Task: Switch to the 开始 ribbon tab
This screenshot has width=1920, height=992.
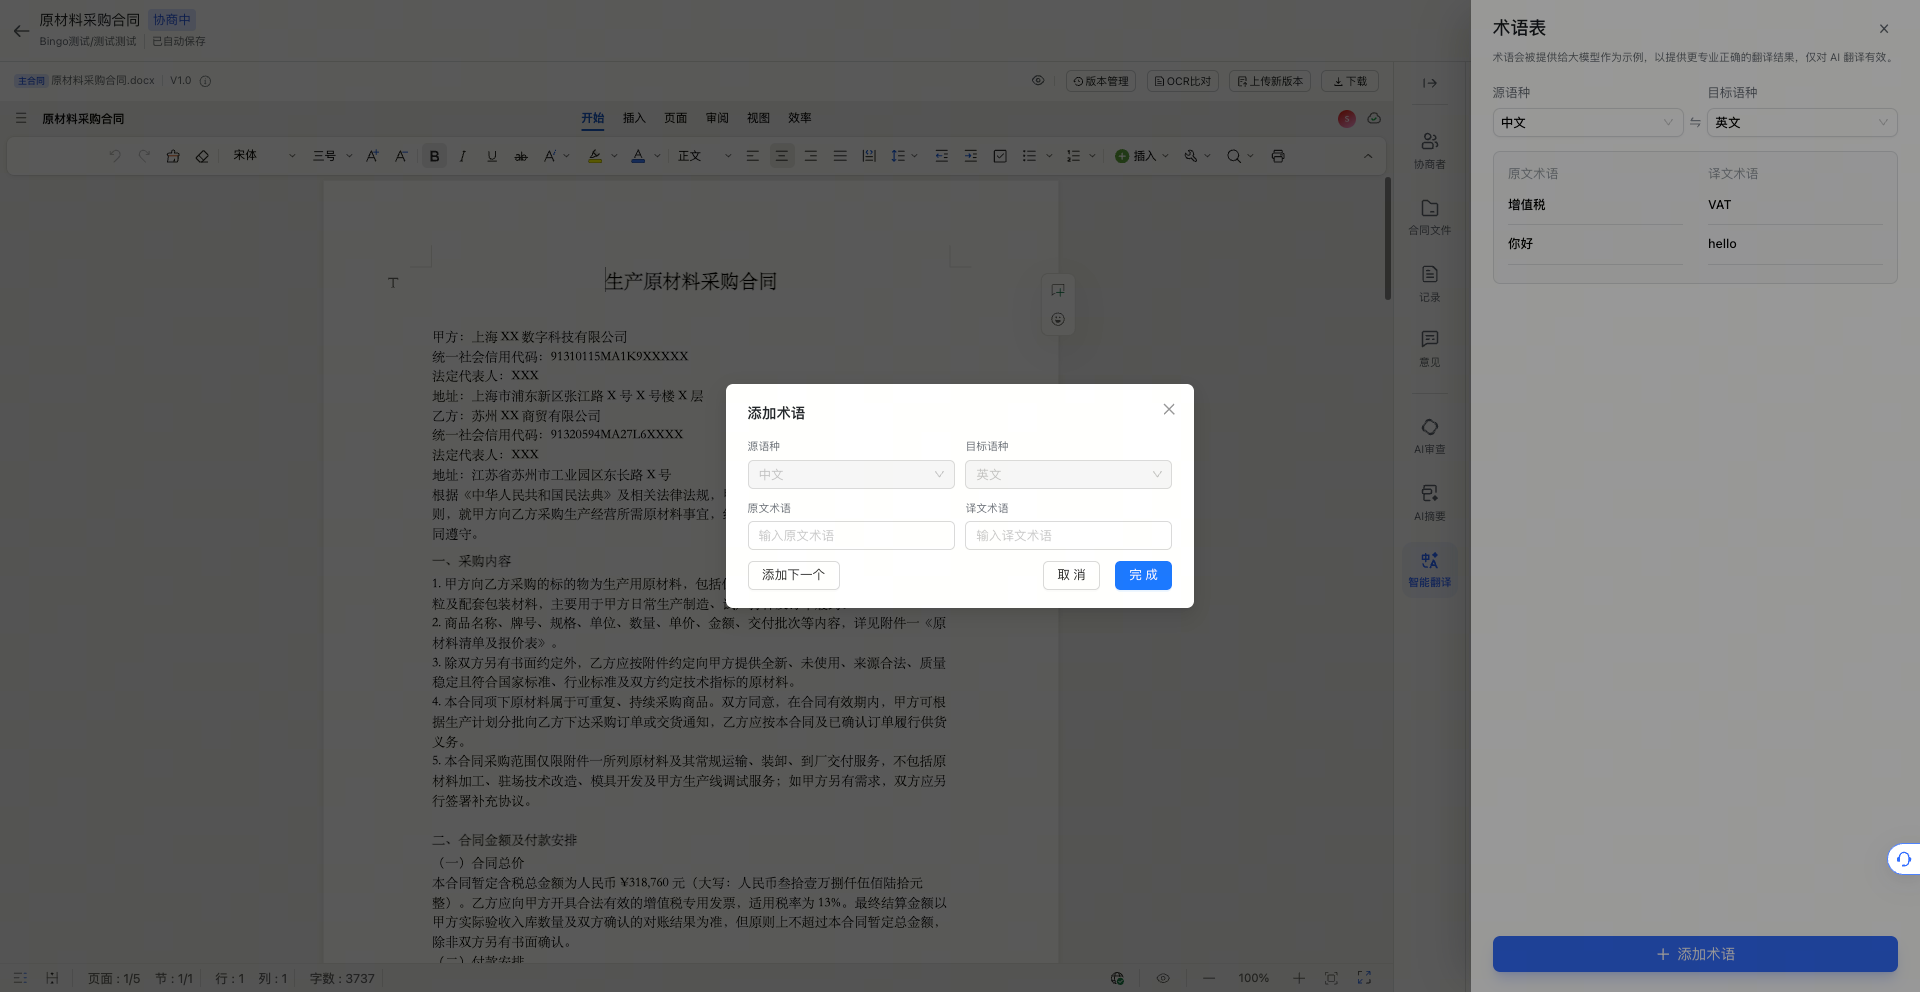Action: click(x=593, y=118)
